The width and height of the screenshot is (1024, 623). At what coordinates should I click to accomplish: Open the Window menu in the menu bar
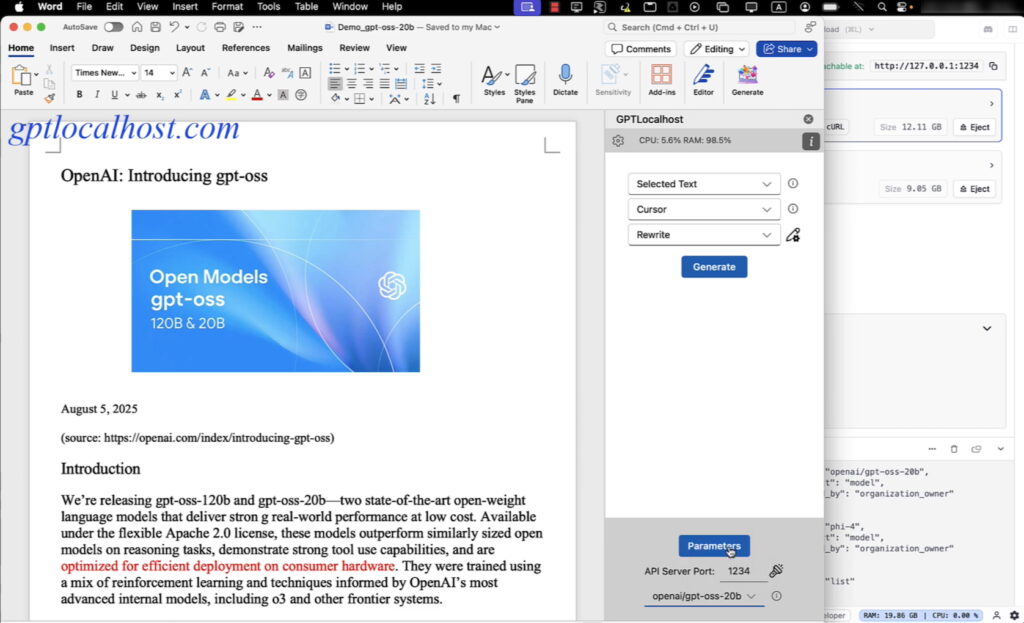point(349,7)
